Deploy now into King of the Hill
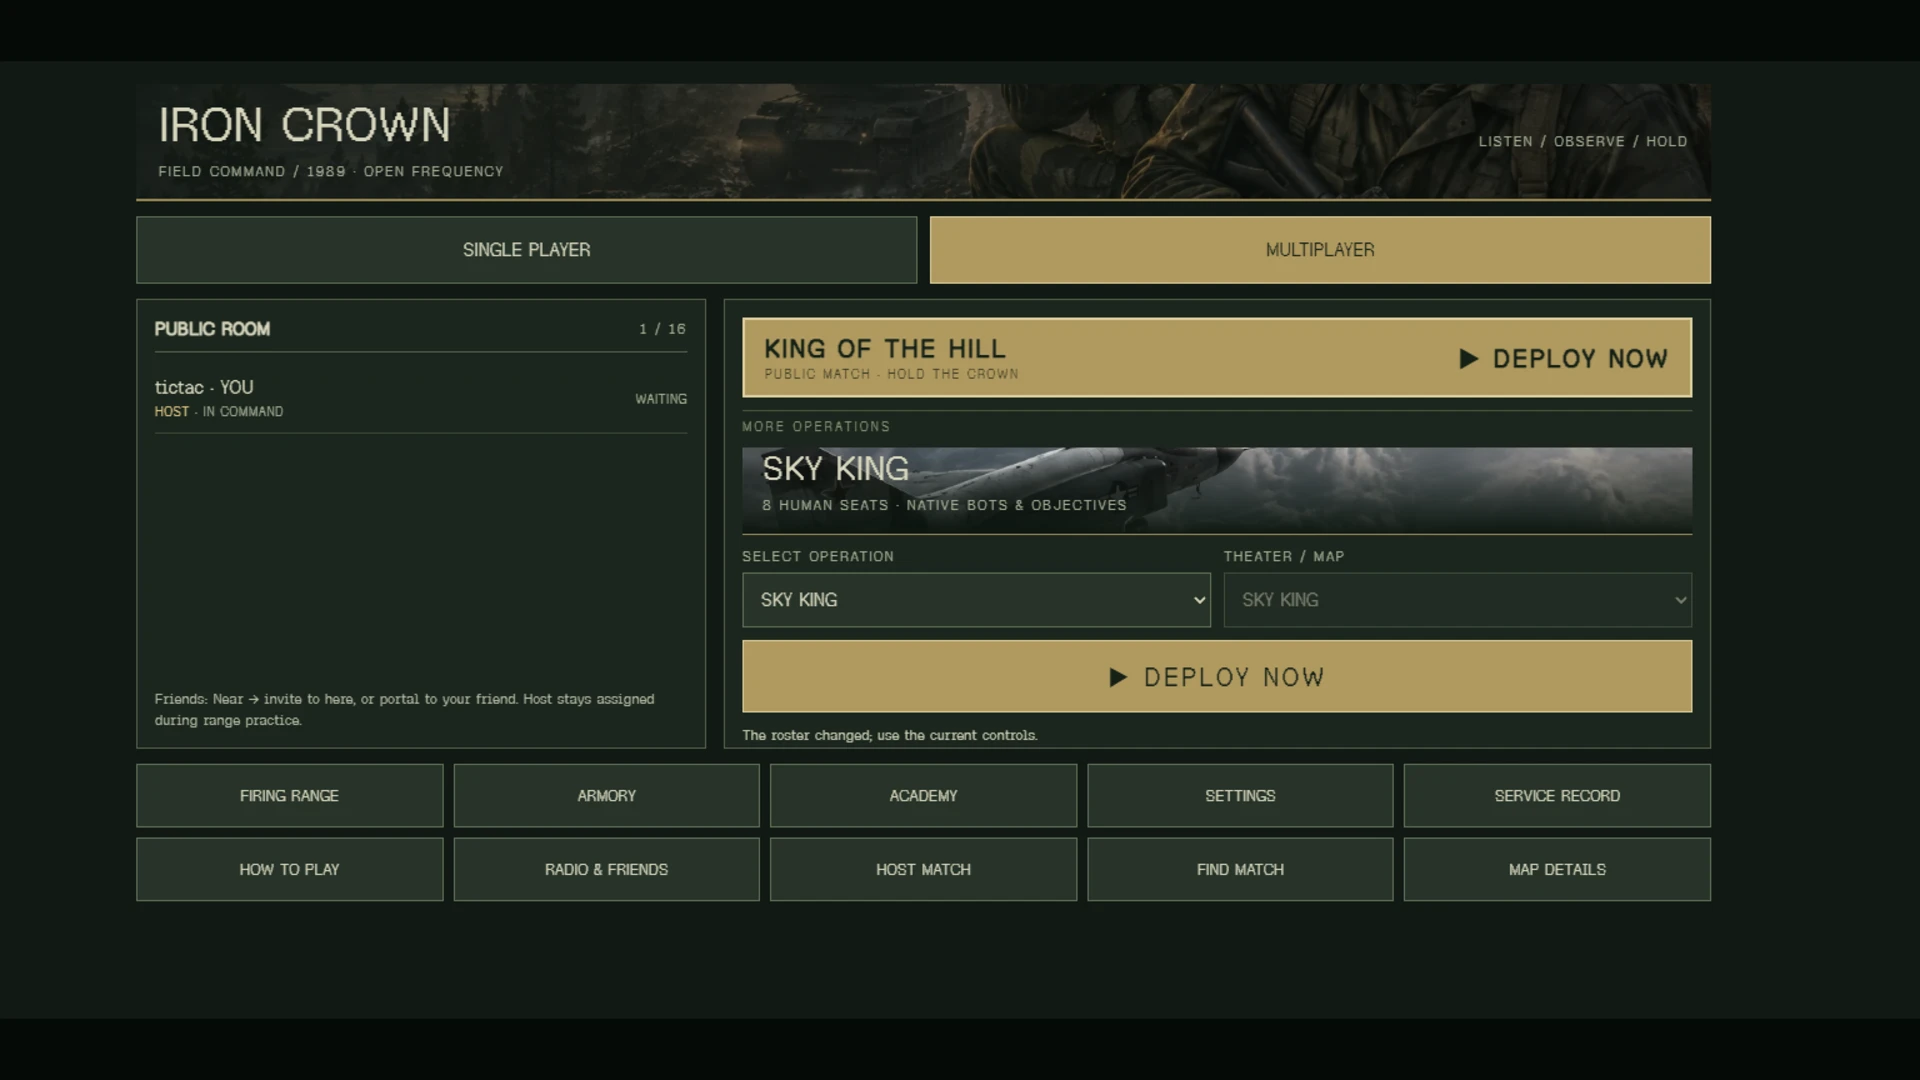Image resolution: width=1920 pixels, height=1080 pixels. click(x=1217, y=358)
